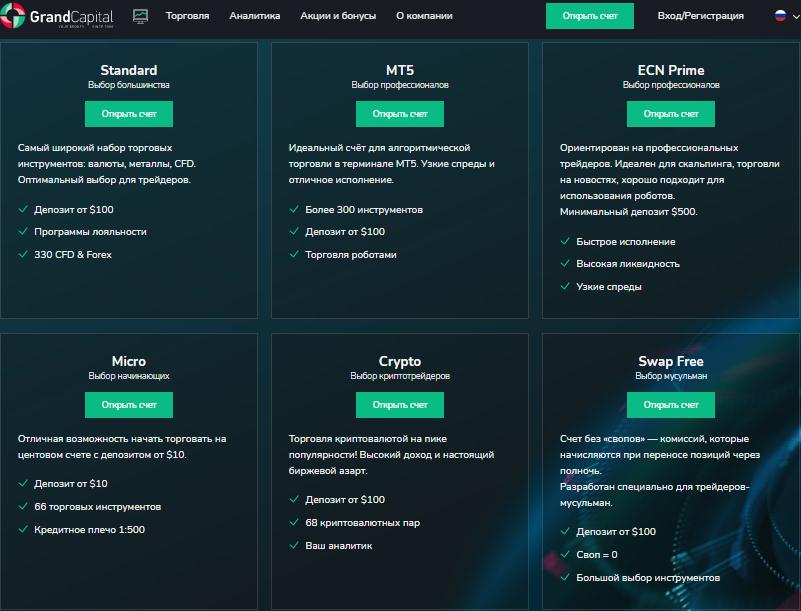Click the checkmark next to Узкие спреды
Screen dimensions: 801x611
[x=565, y=287]
